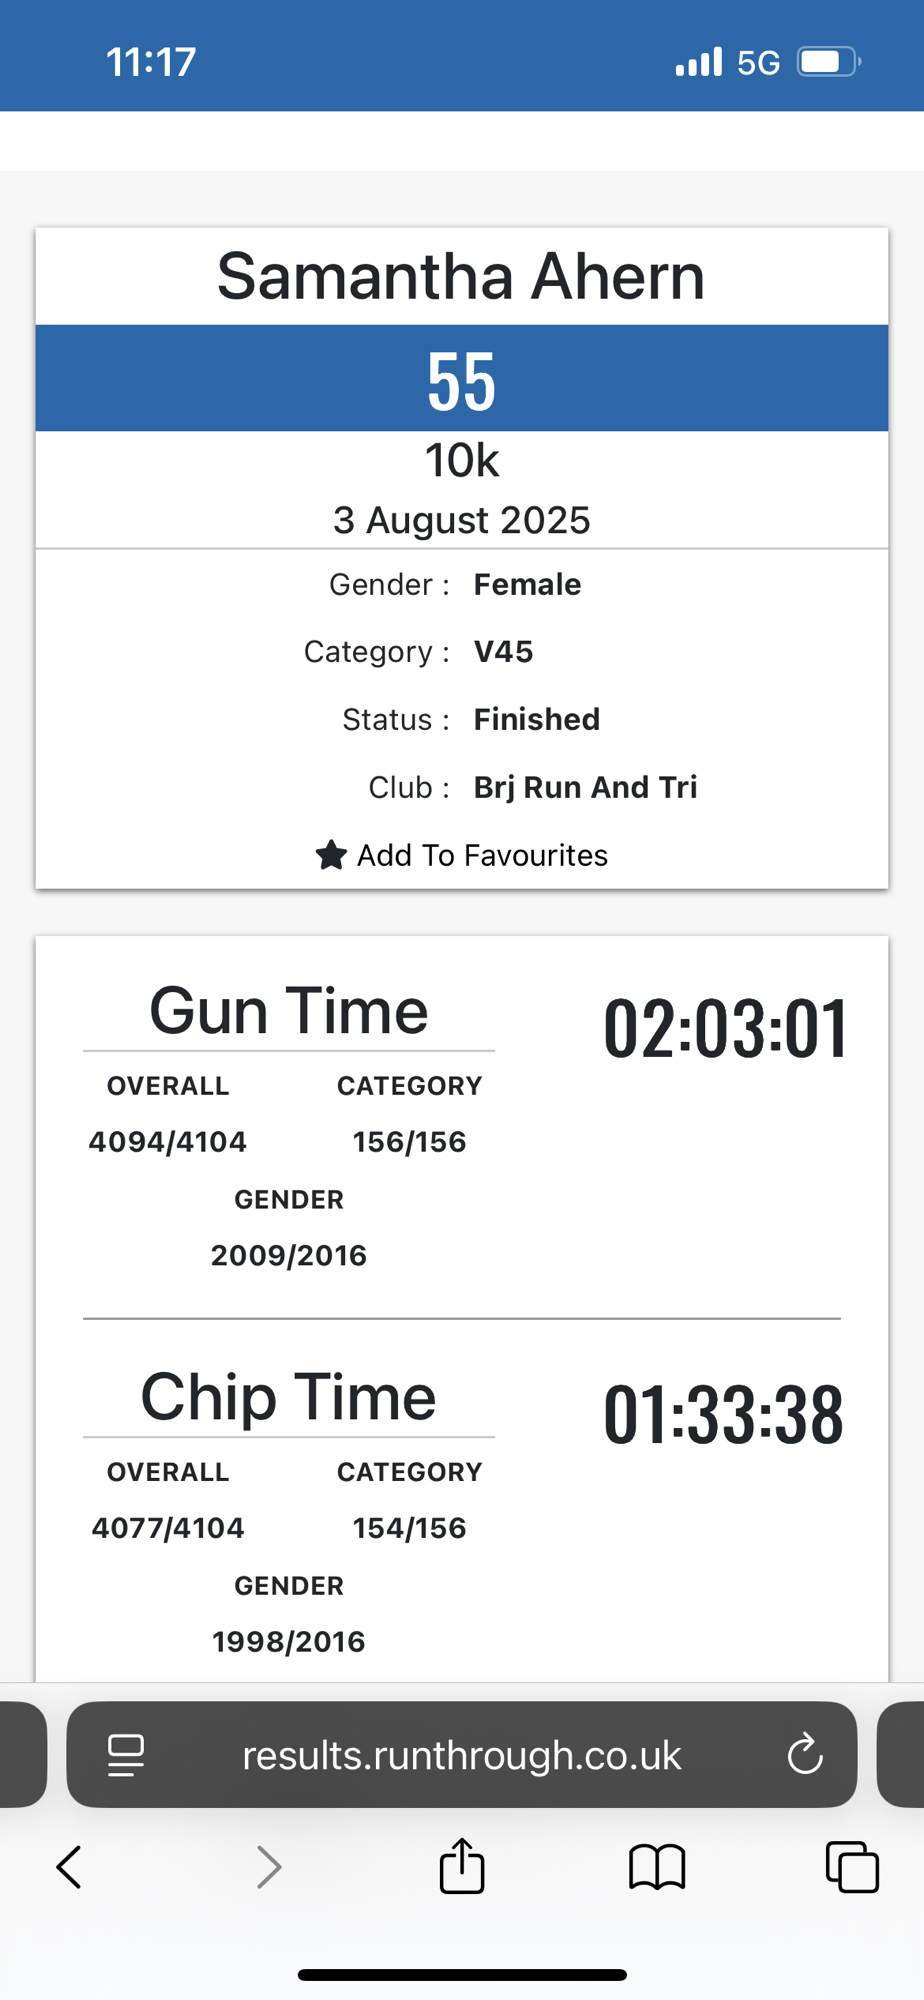This screenshot has height=2000, width=924.
Task: Tap the star icon for favourites
Action: (331, 855)
